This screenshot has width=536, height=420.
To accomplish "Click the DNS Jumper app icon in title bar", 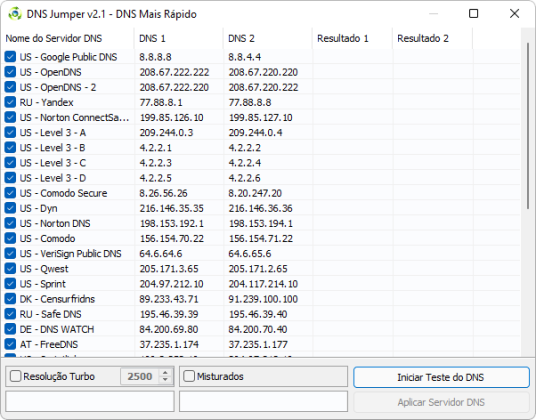I will coord(15,14).
